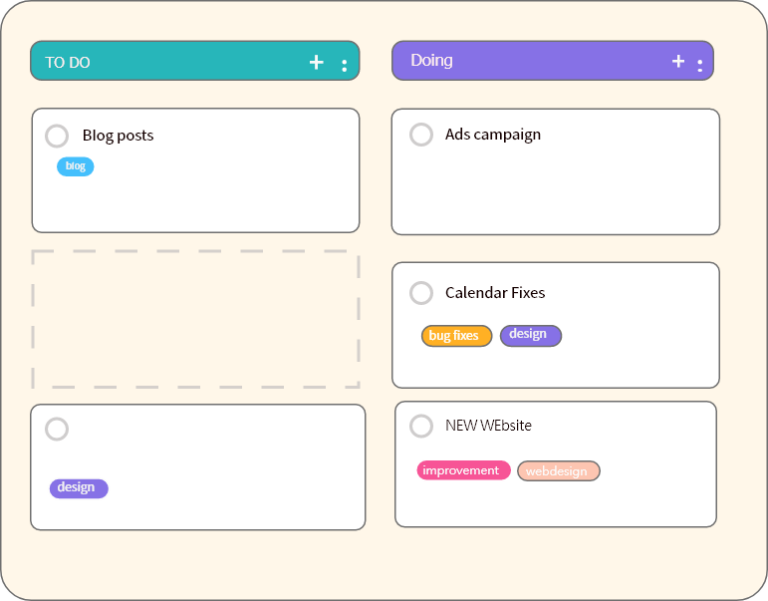This screenshot has height=601, width=768.
Task: Add a card to the Doing column
Action: [x=678, y=61]
